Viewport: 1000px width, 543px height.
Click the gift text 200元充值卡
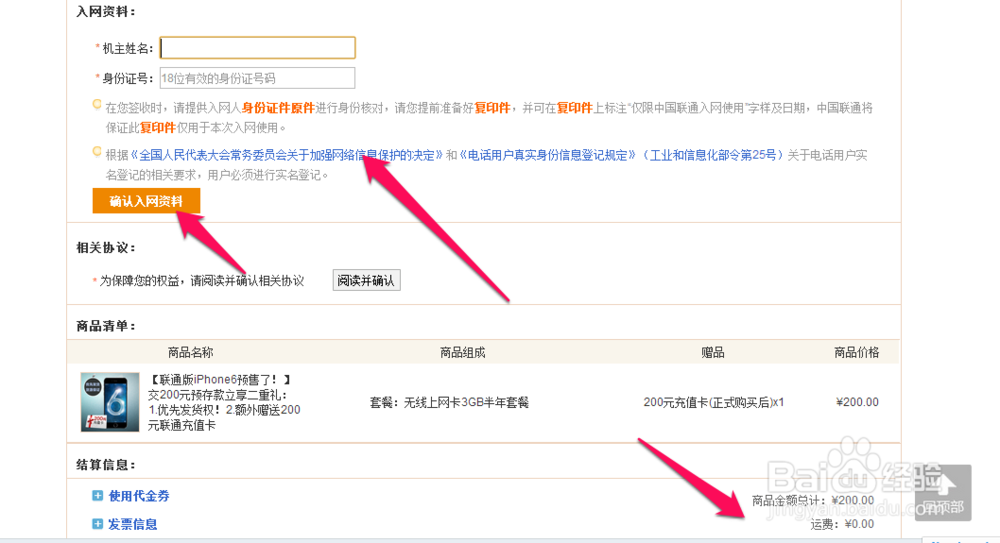click(x=714, y=403)
